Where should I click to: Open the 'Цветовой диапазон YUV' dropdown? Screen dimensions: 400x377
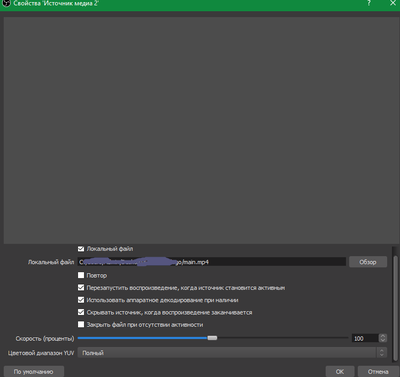tap(232, 353)
